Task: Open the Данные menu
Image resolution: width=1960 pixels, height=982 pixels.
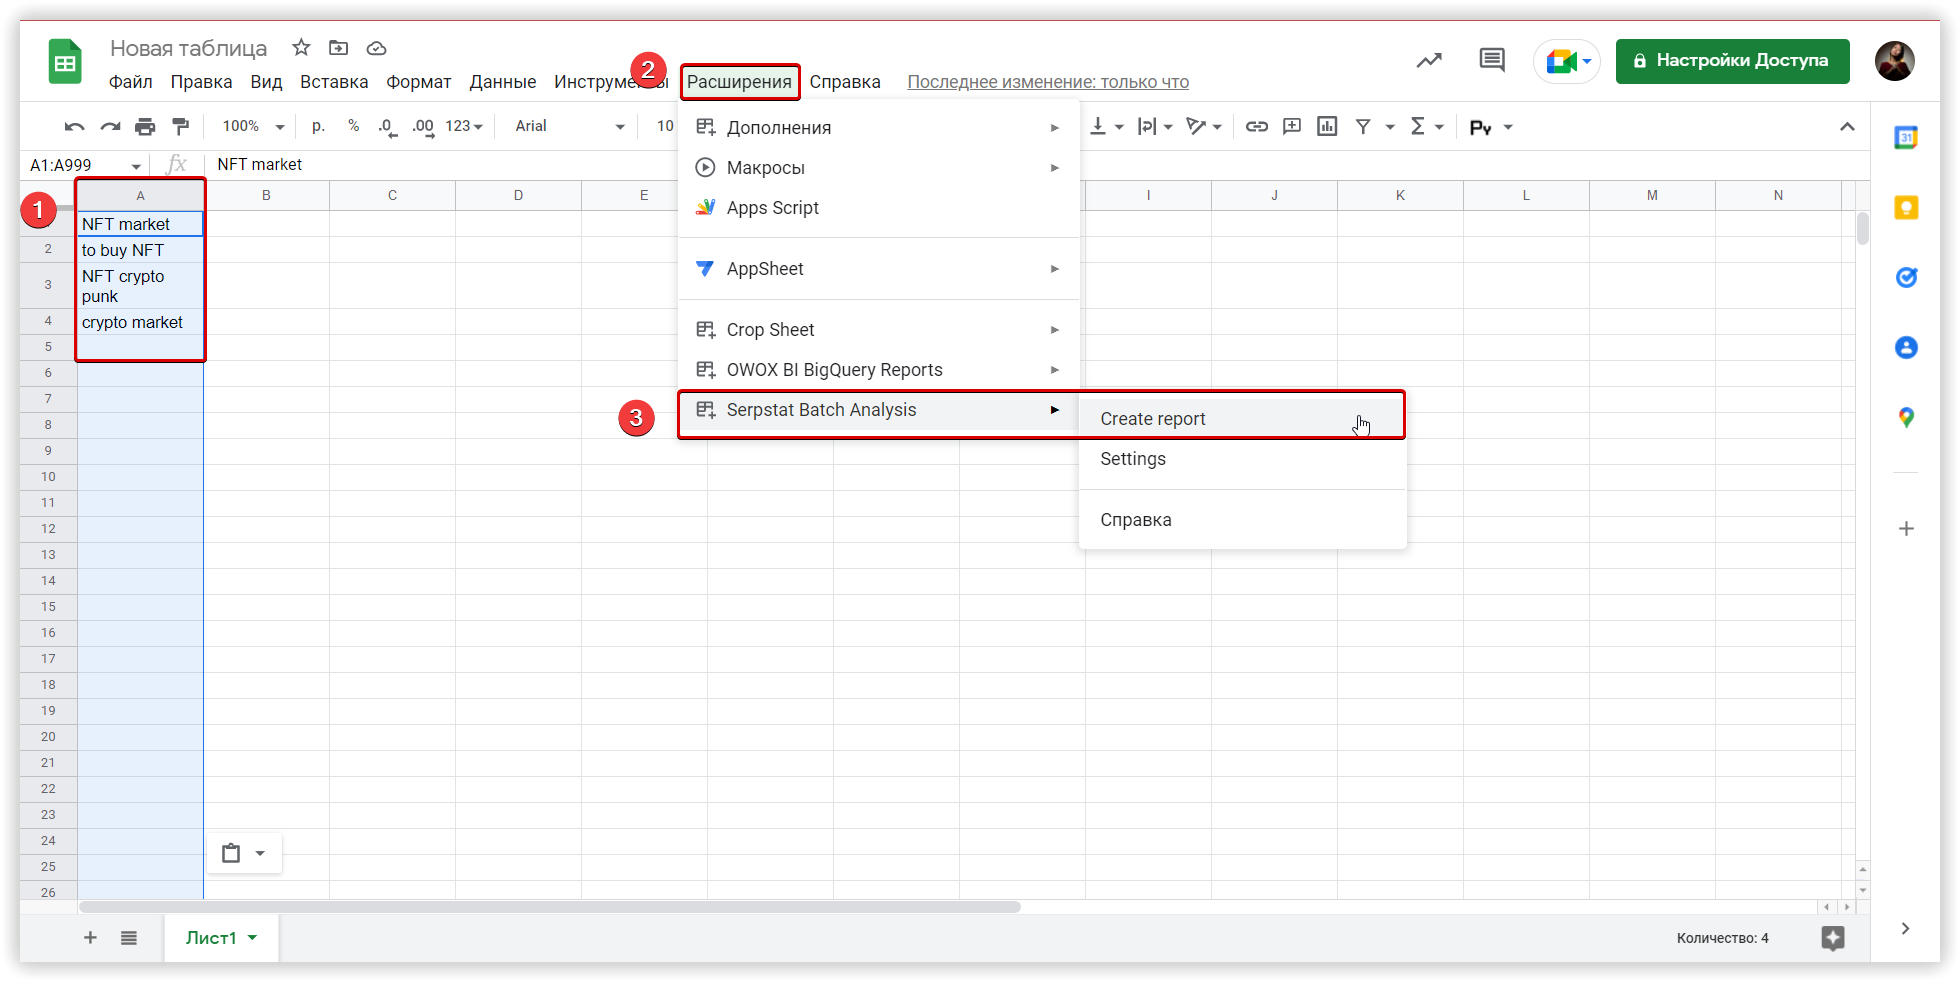Action: click(502, 82)
